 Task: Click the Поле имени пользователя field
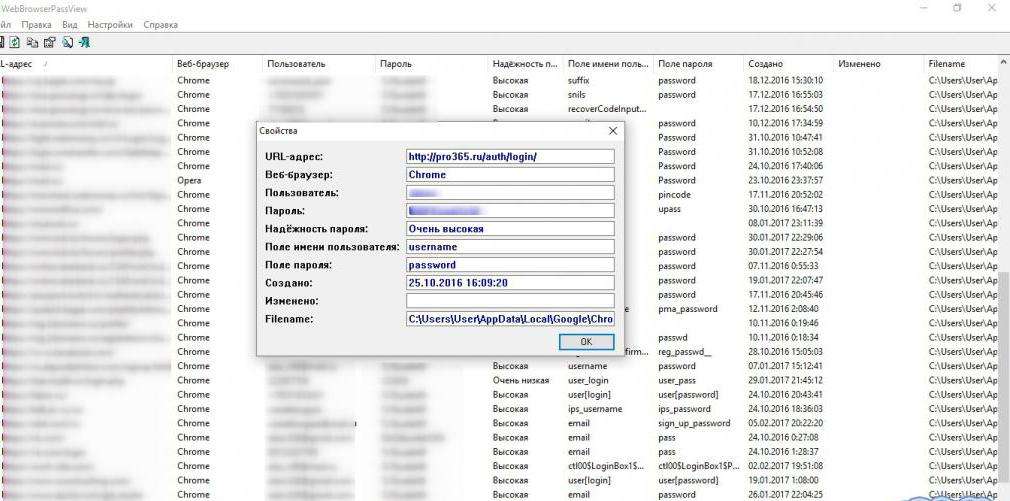[510, 247]
